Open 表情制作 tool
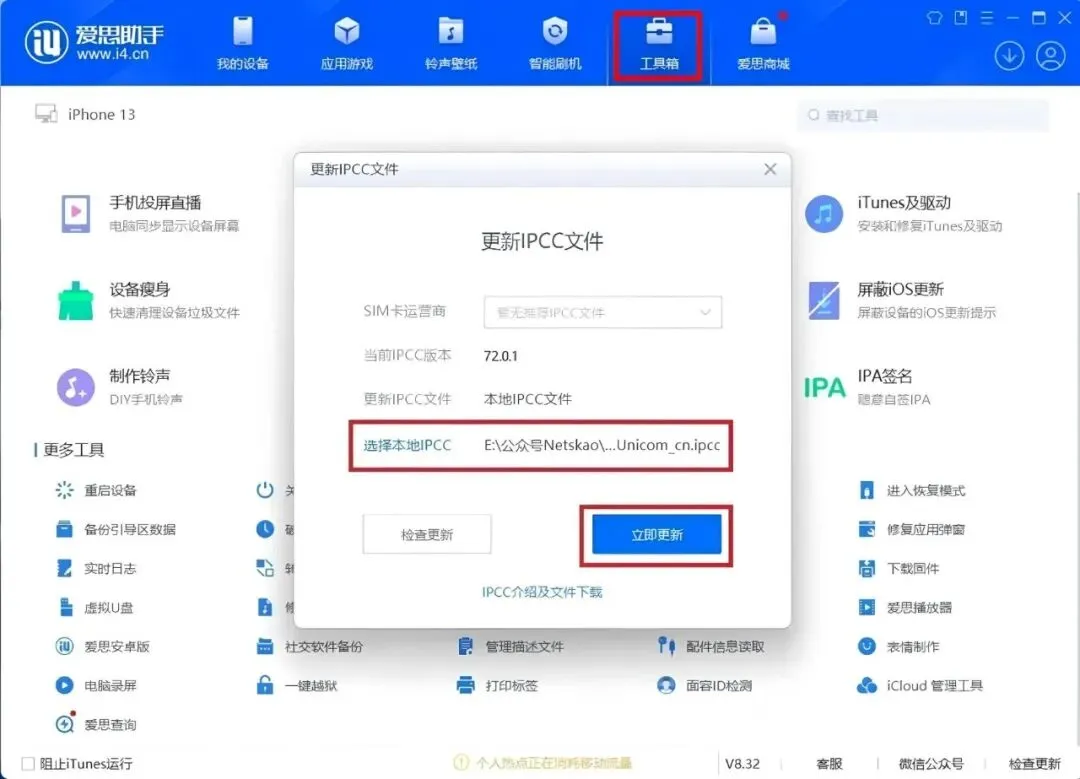This screenshot has width=1080, height=779. click(x=899, y=646)
